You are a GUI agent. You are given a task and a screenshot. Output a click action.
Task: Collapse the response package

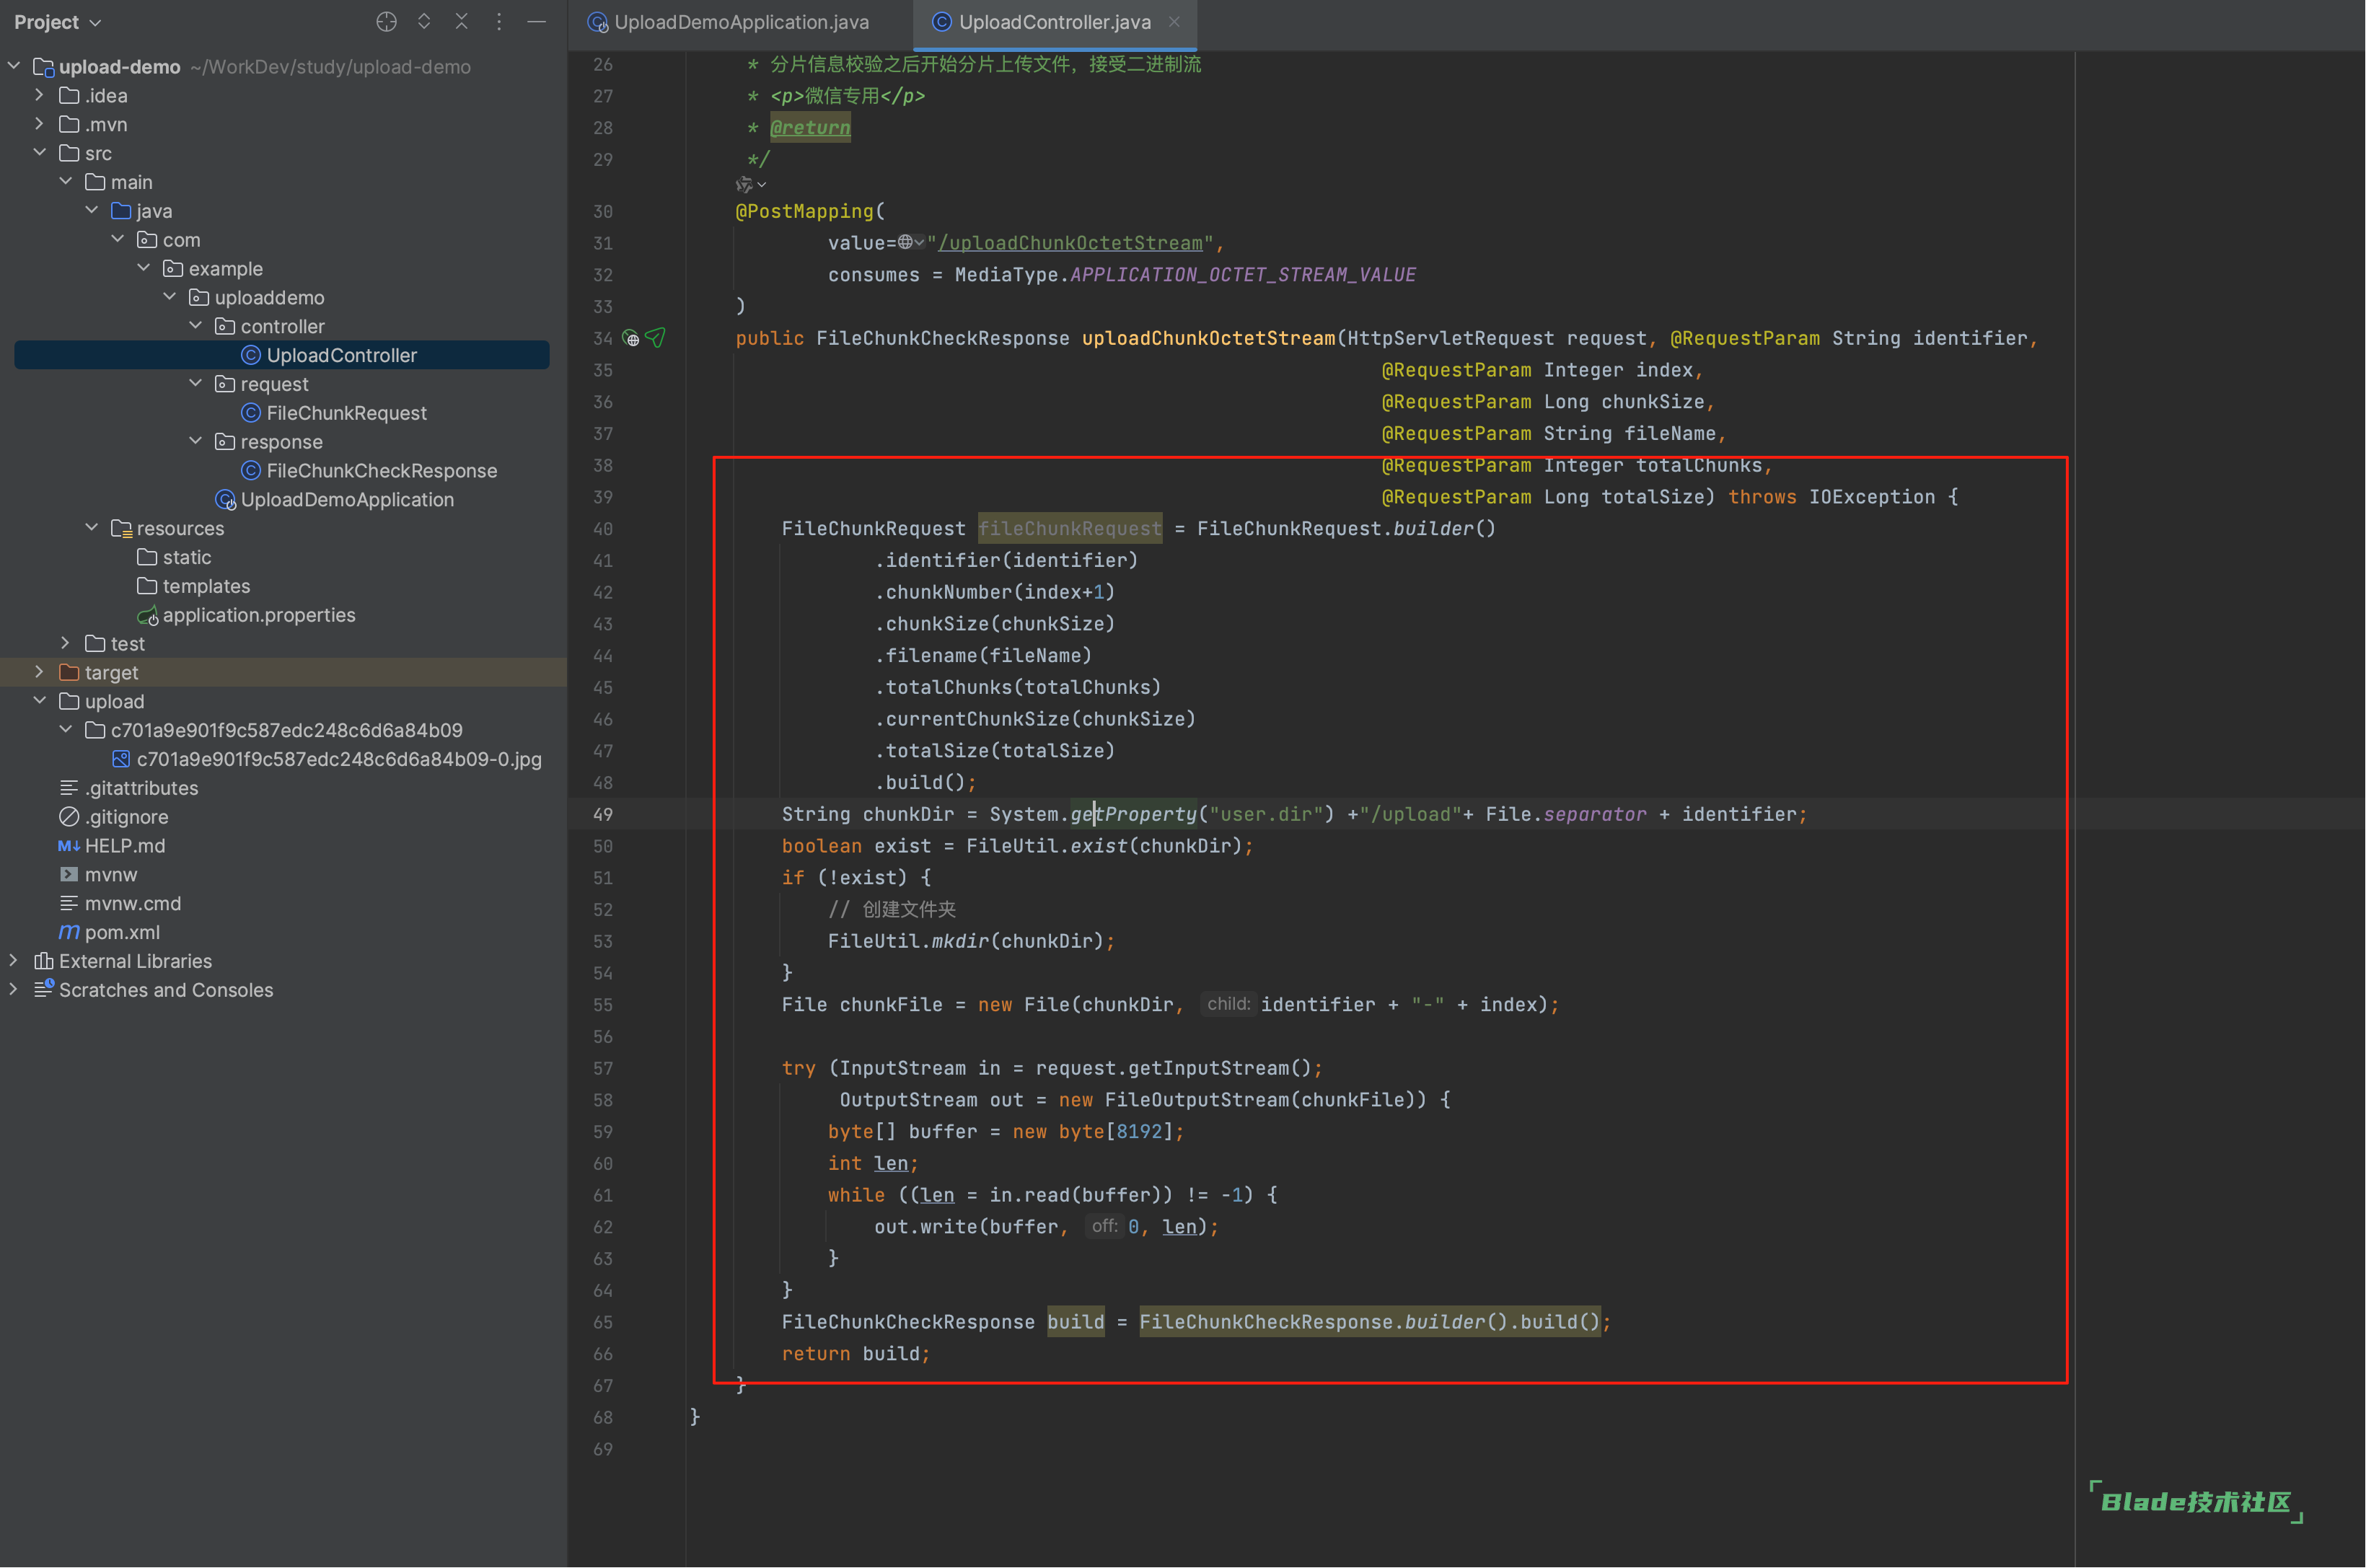[195, 442]
